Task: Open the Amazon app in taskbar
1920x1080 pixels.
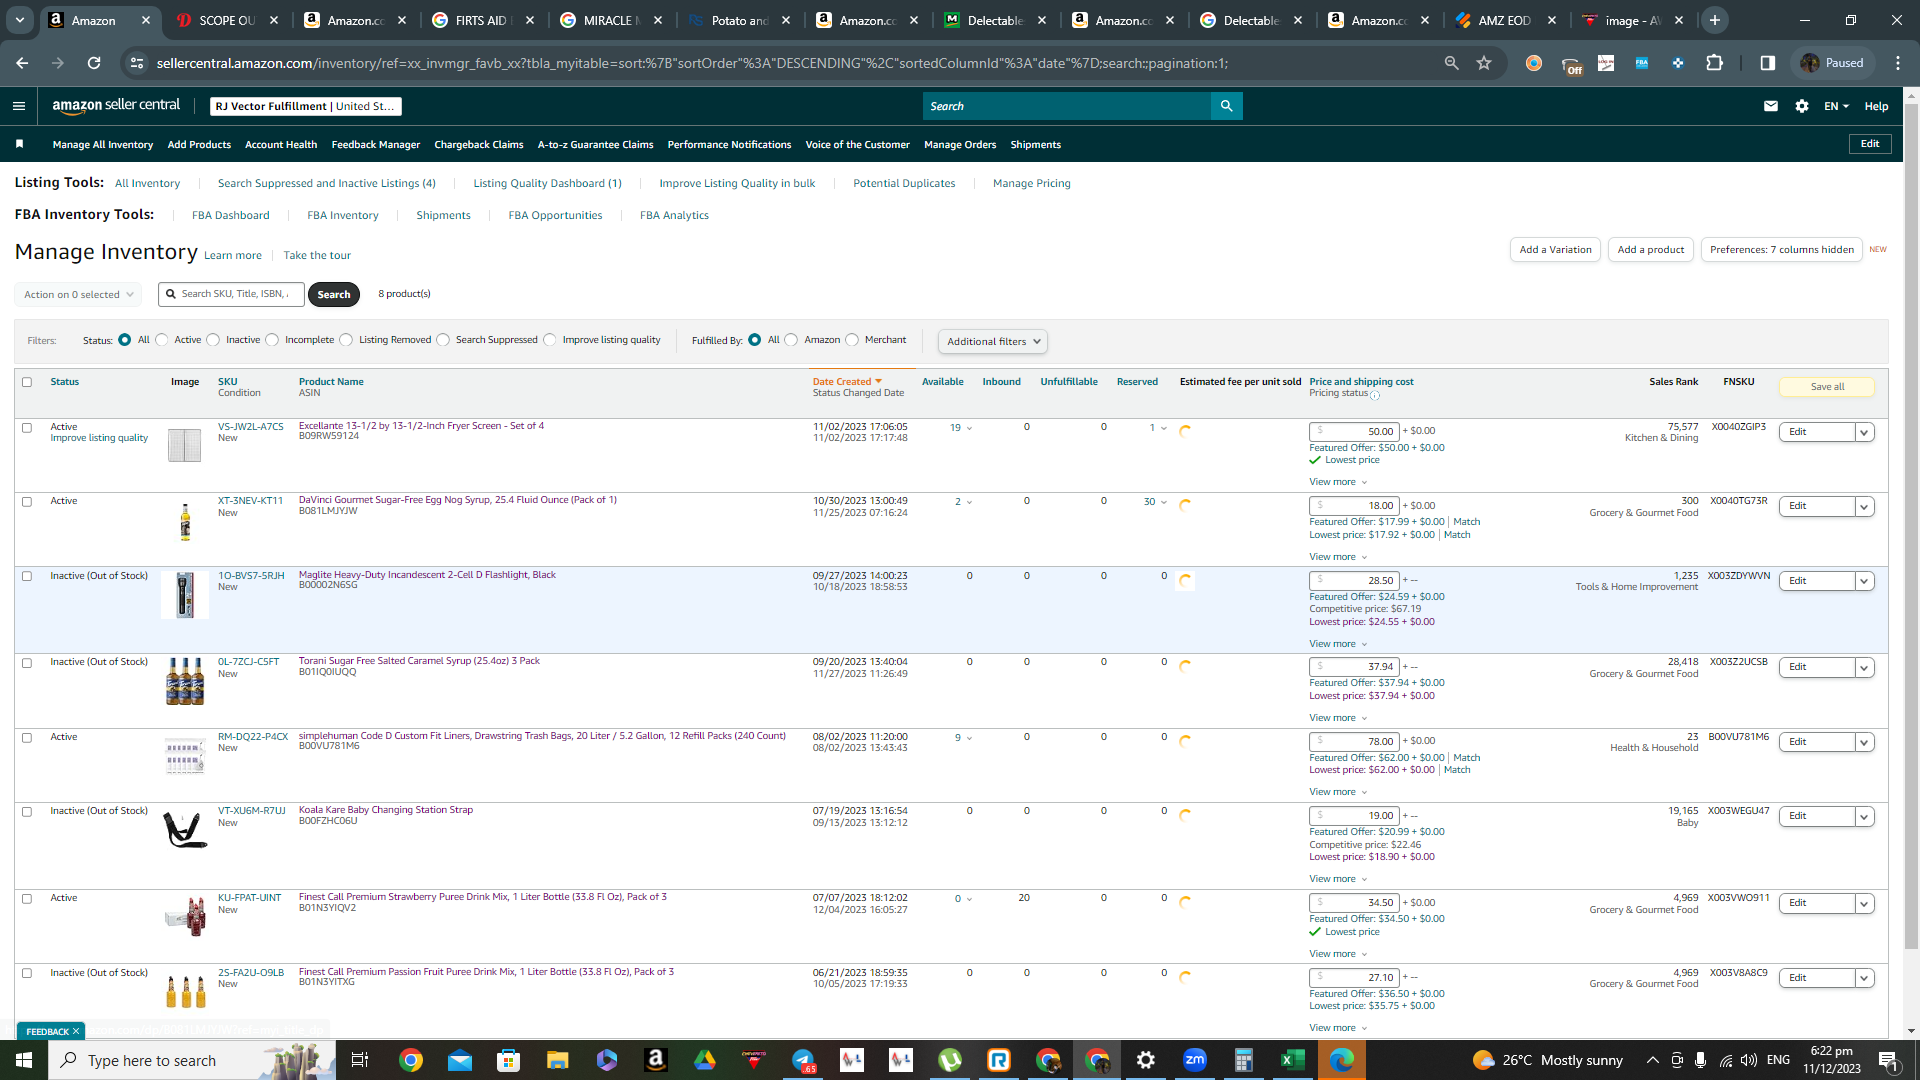Action: click(x=655, y=1060)
